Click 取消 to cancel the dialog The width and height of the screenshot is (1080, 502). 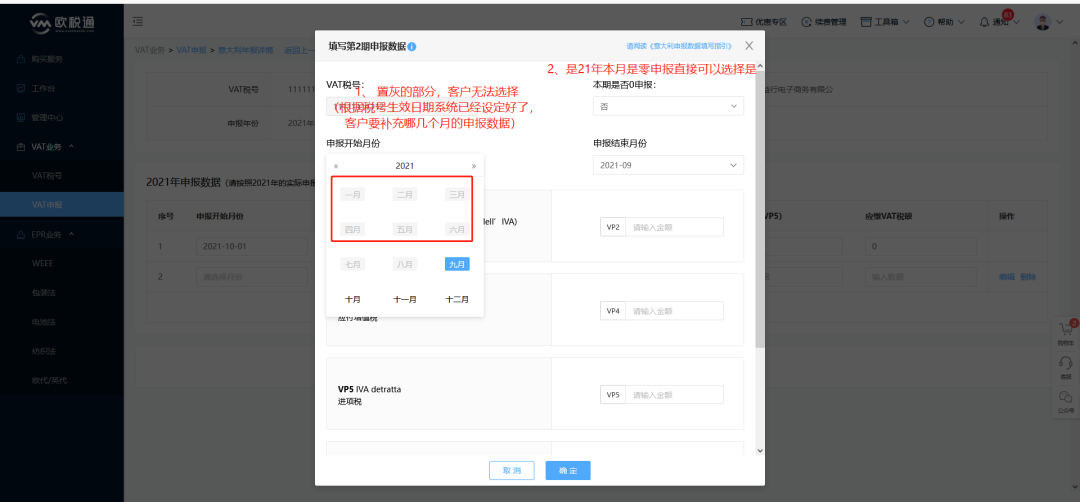point(512,470)
